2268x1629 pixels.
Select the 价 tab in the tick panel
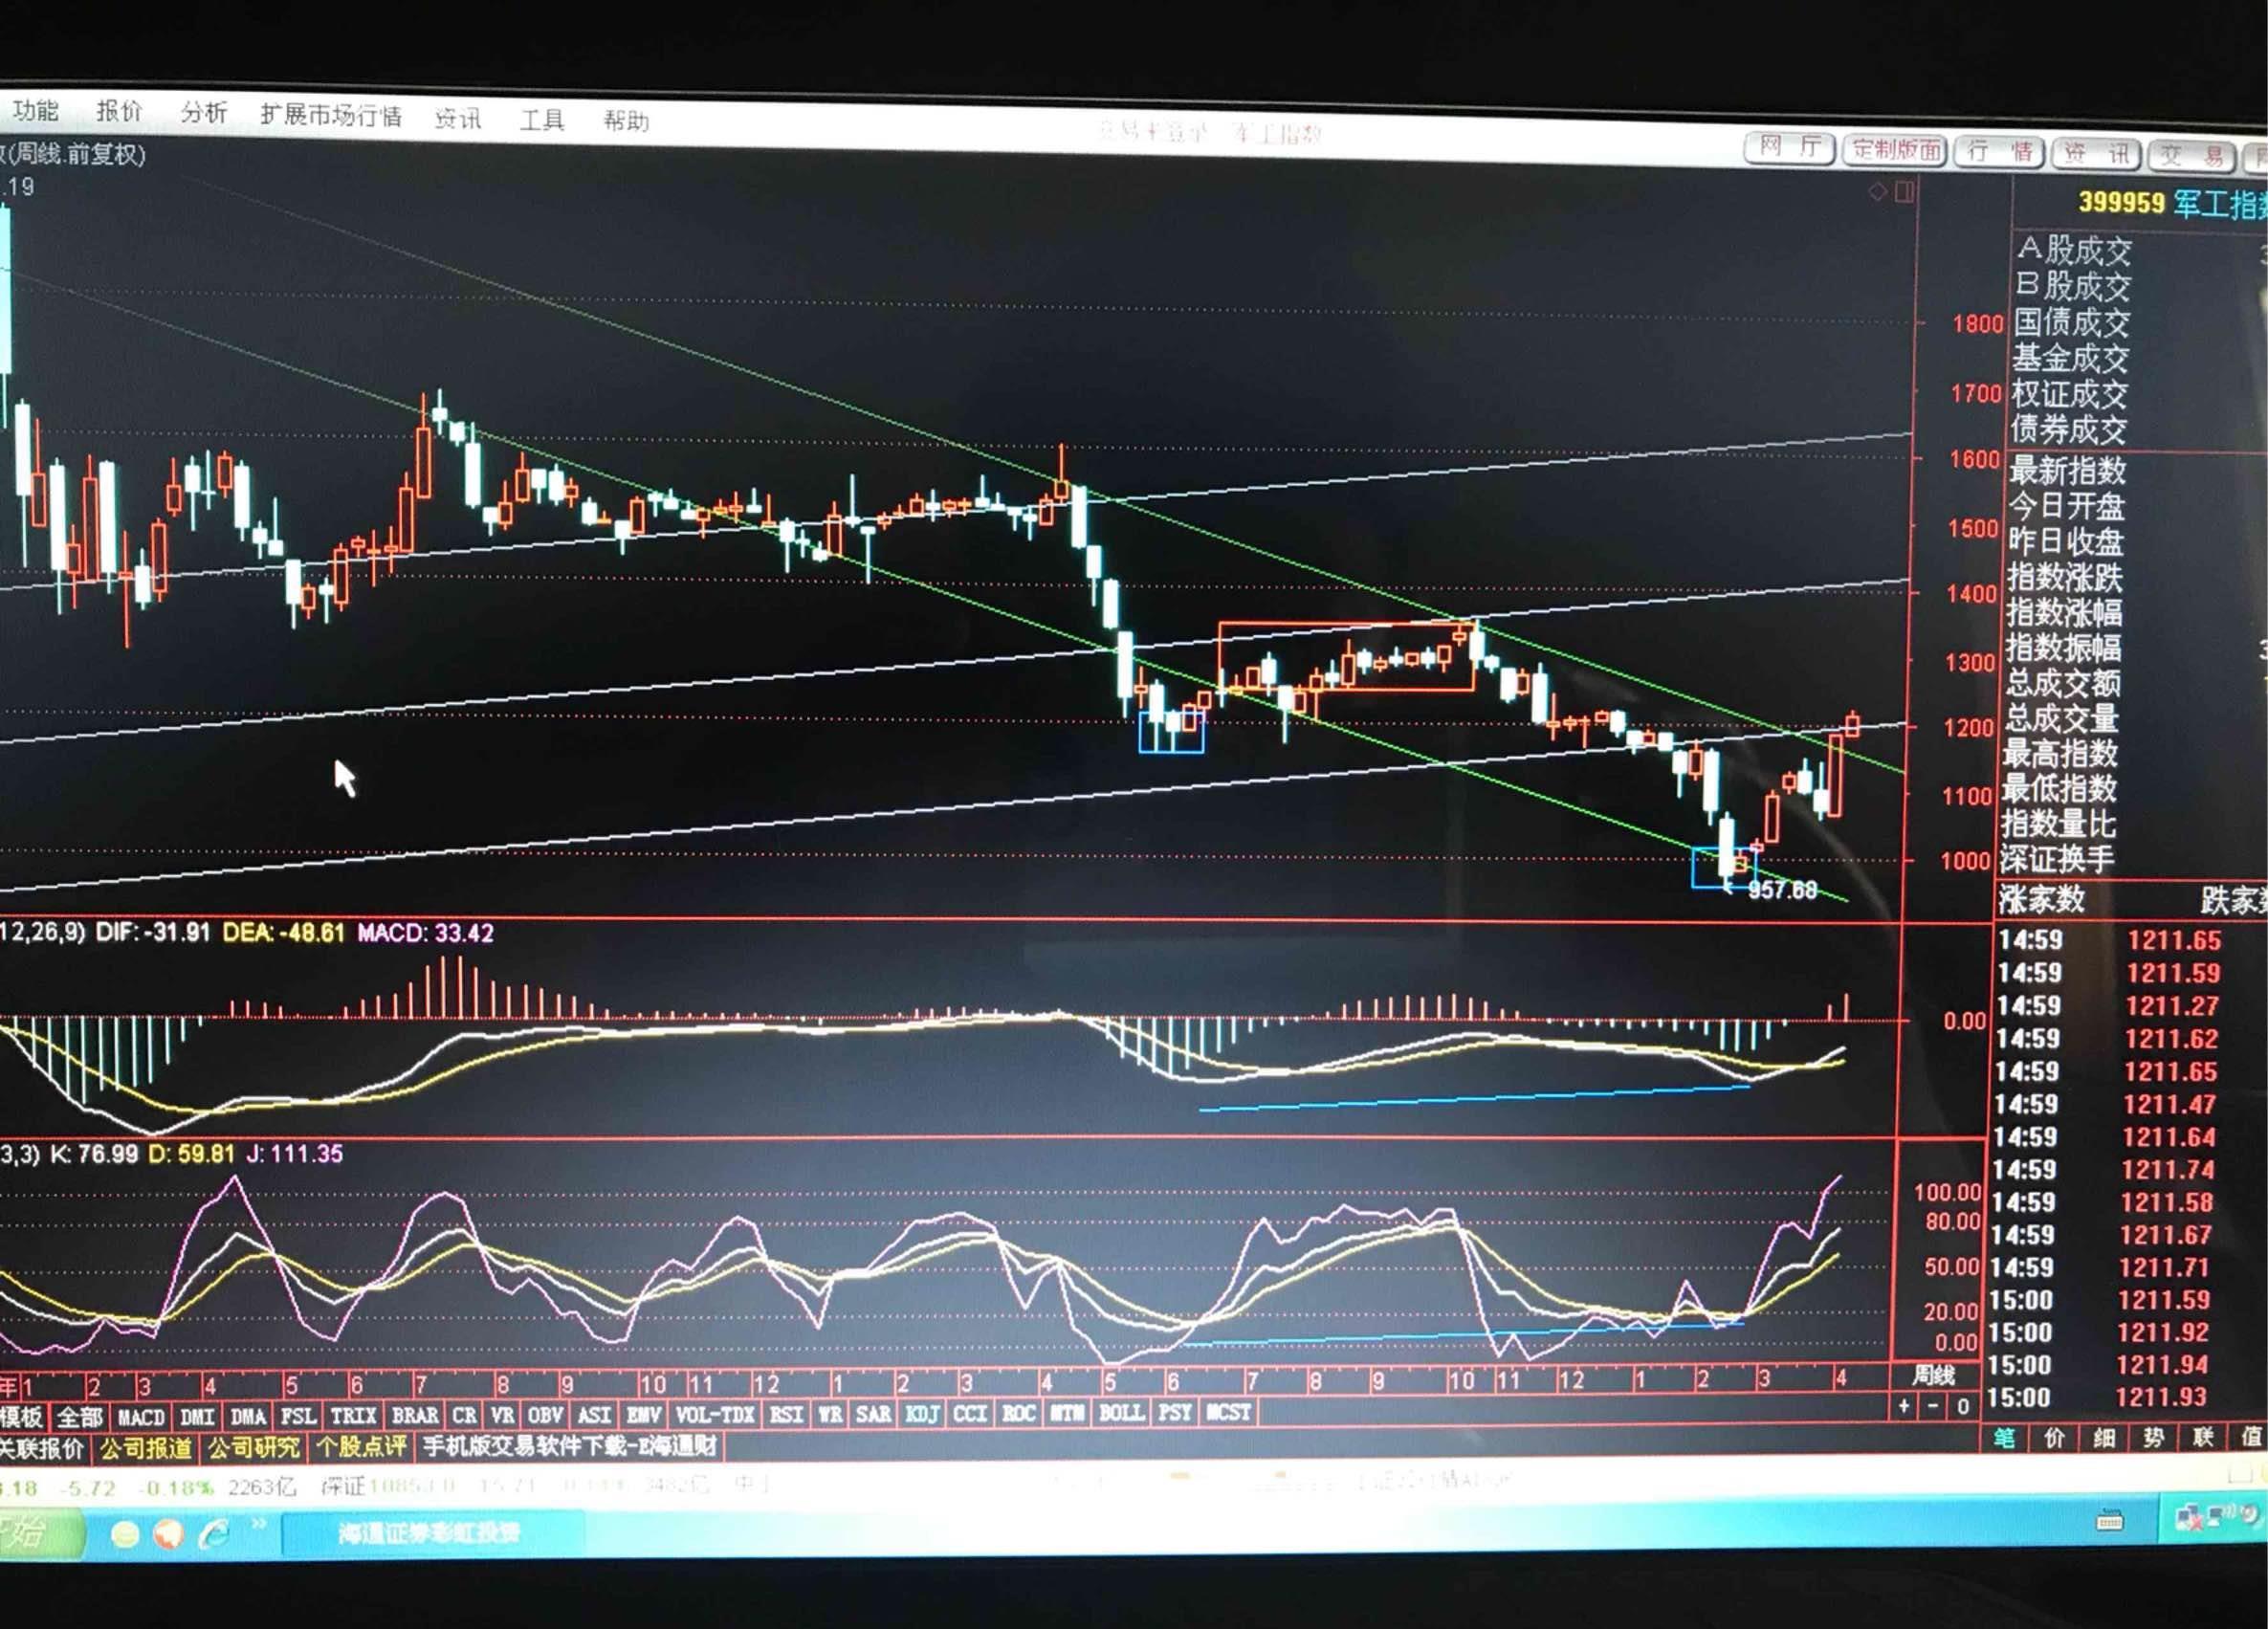(x=2054, y=1438)
